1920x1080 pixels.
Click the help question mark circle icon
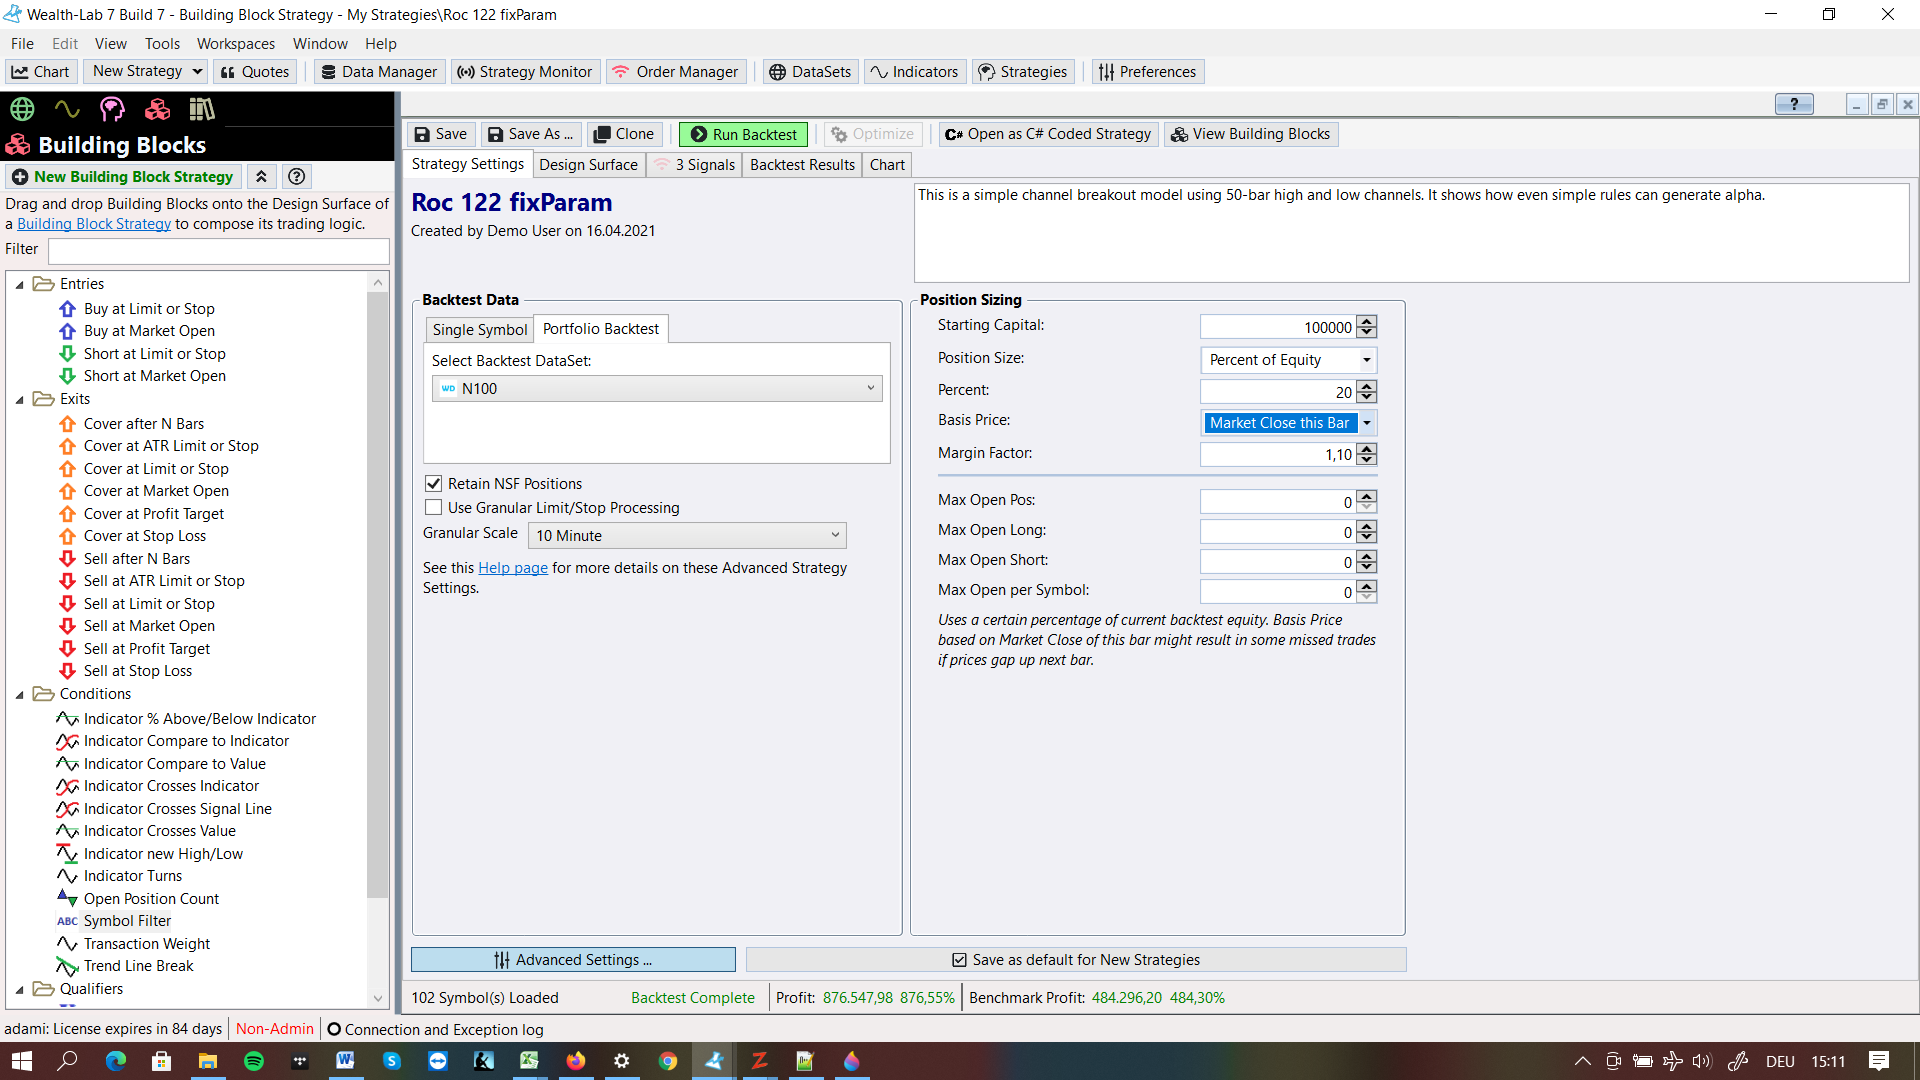point(296,177)
